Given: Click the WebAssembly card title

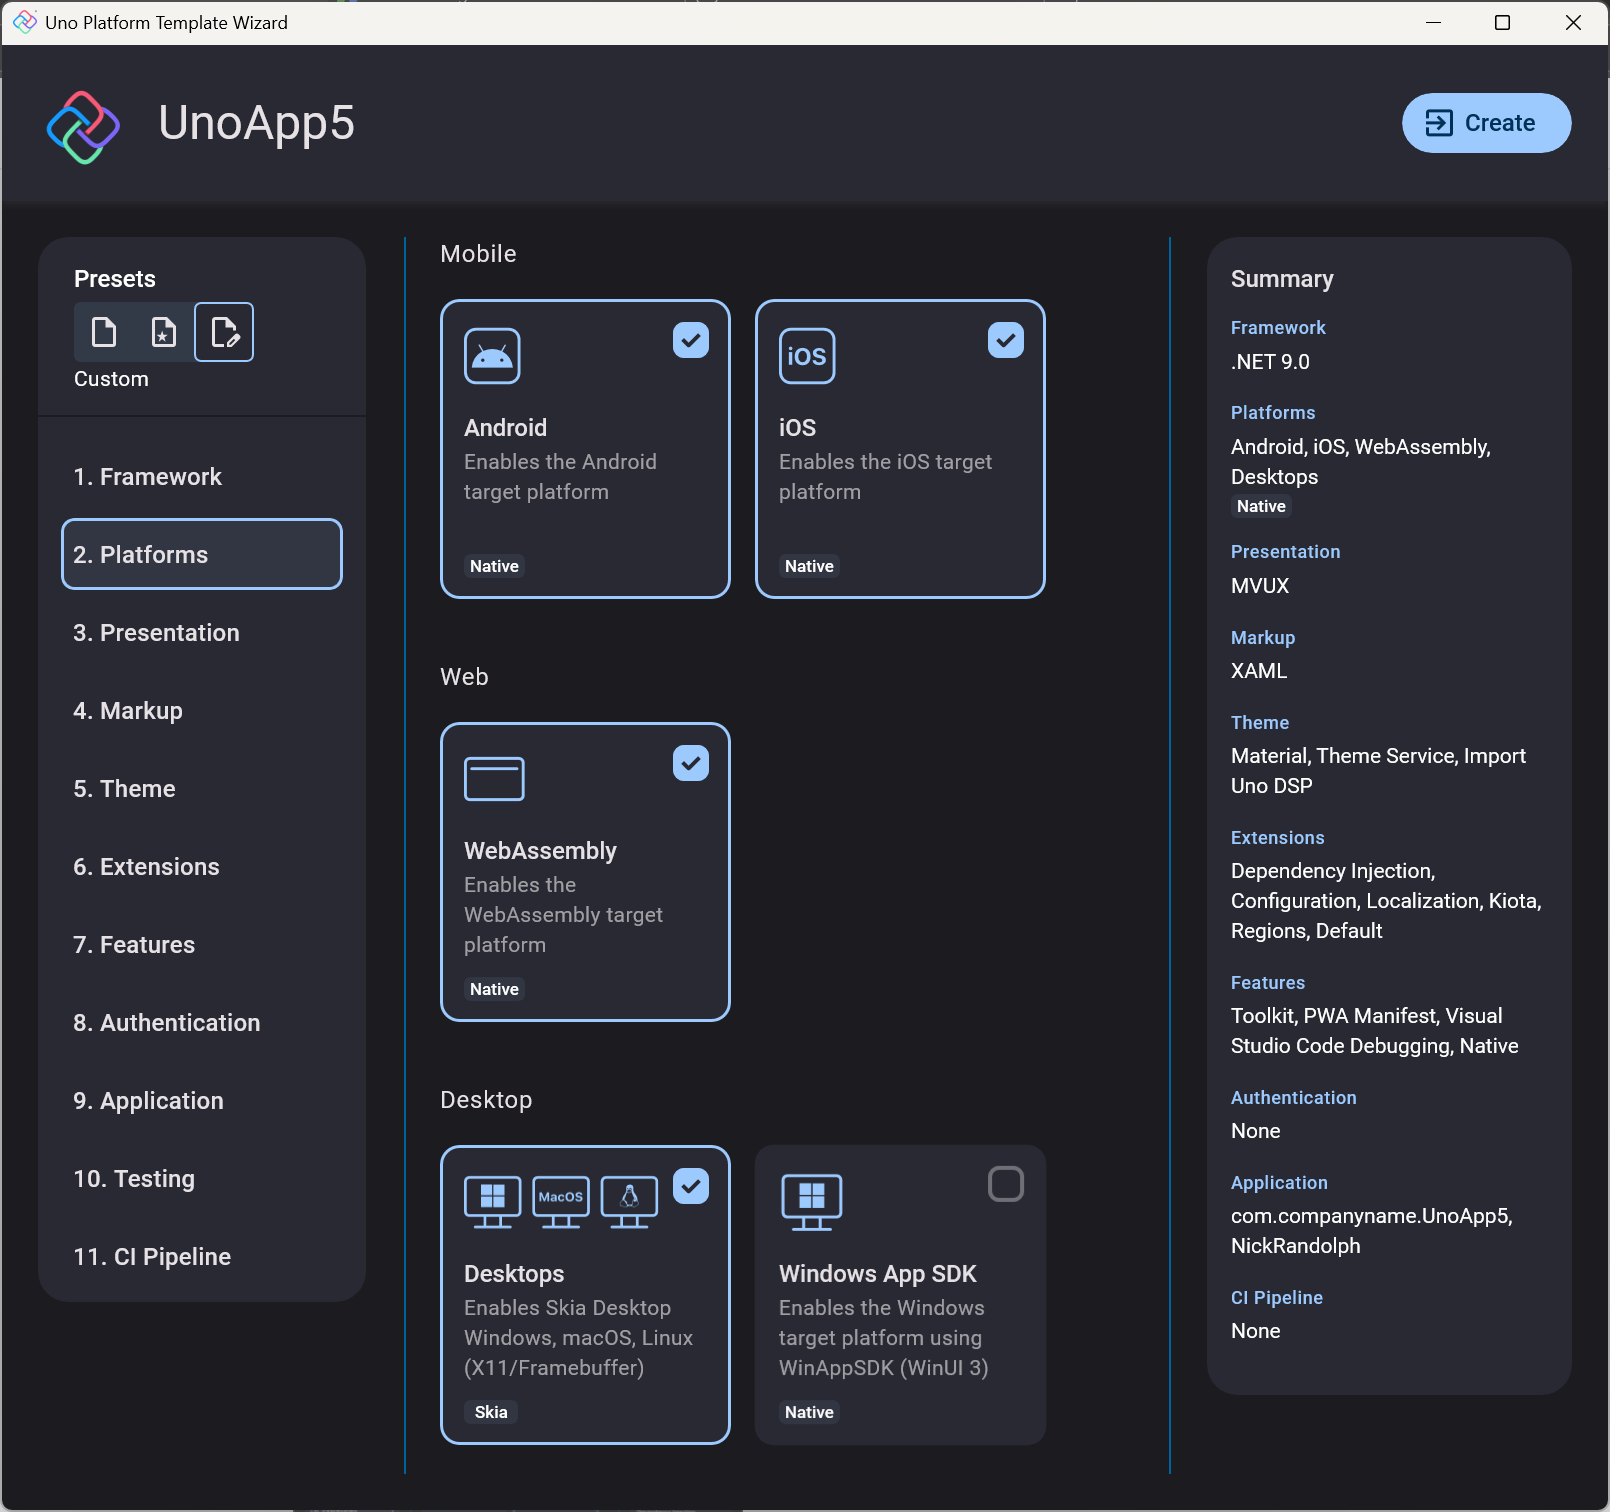Looking at the screenshot, I should [x=540, y=851].
